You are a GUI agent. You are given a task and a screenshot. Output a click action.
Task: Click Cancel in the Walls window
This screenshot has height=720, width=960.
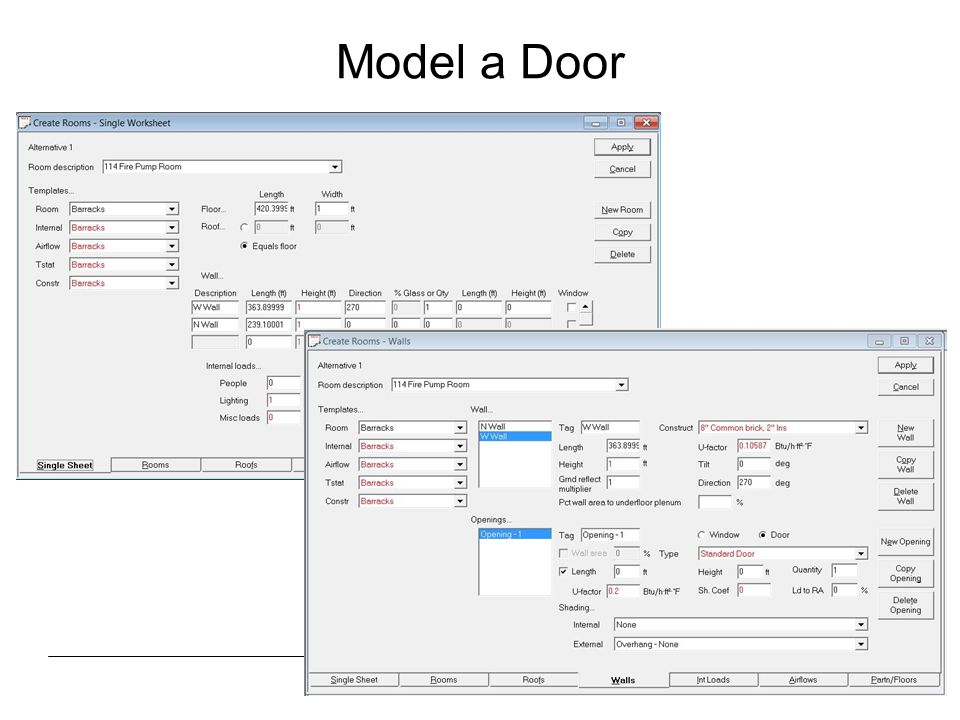(906, 387)
